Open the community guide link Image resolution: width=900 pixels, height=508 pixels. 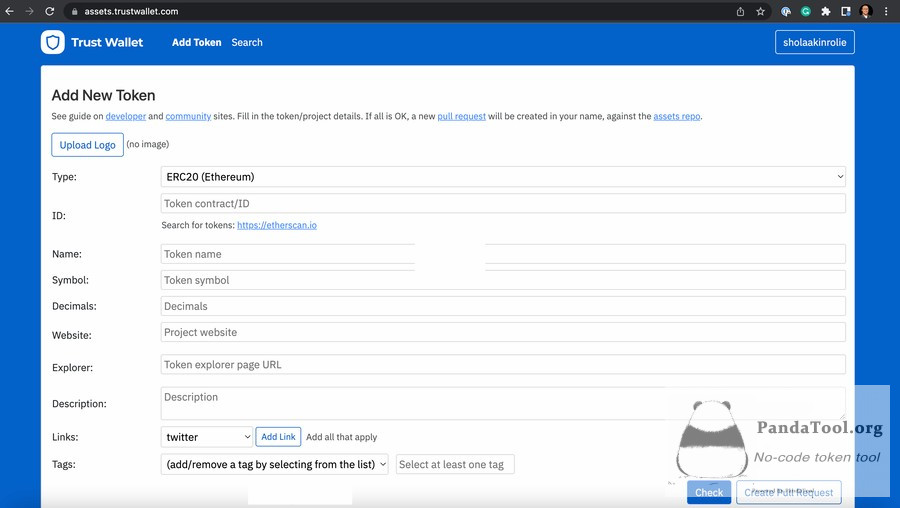point(188,116)
